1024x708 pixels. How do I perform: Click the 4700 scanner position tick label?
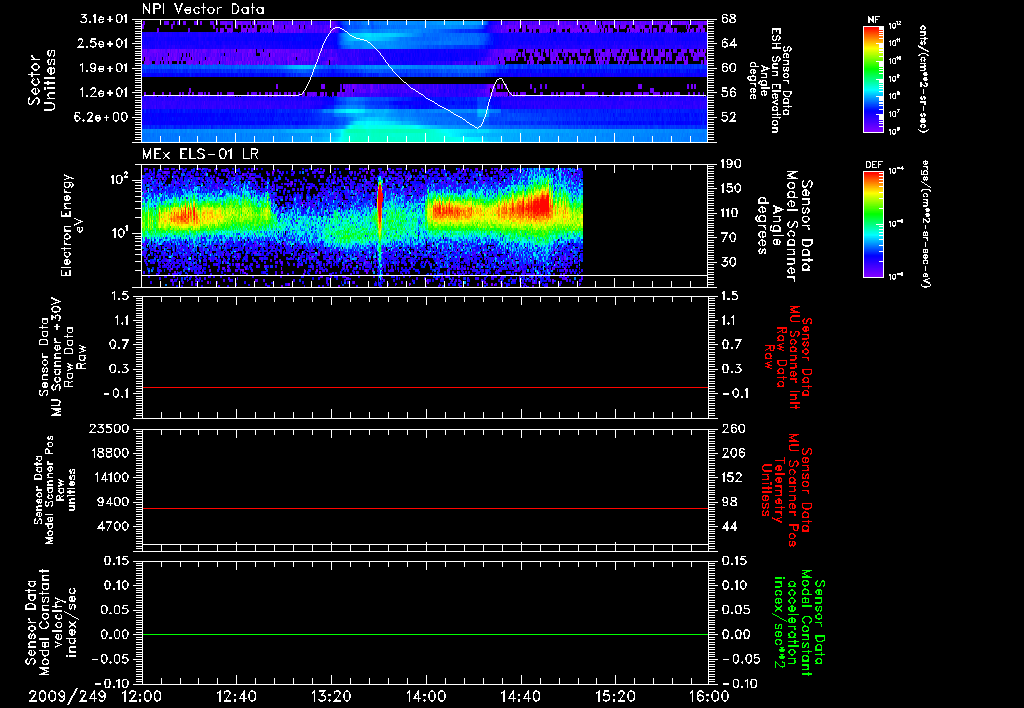[114, 526]
